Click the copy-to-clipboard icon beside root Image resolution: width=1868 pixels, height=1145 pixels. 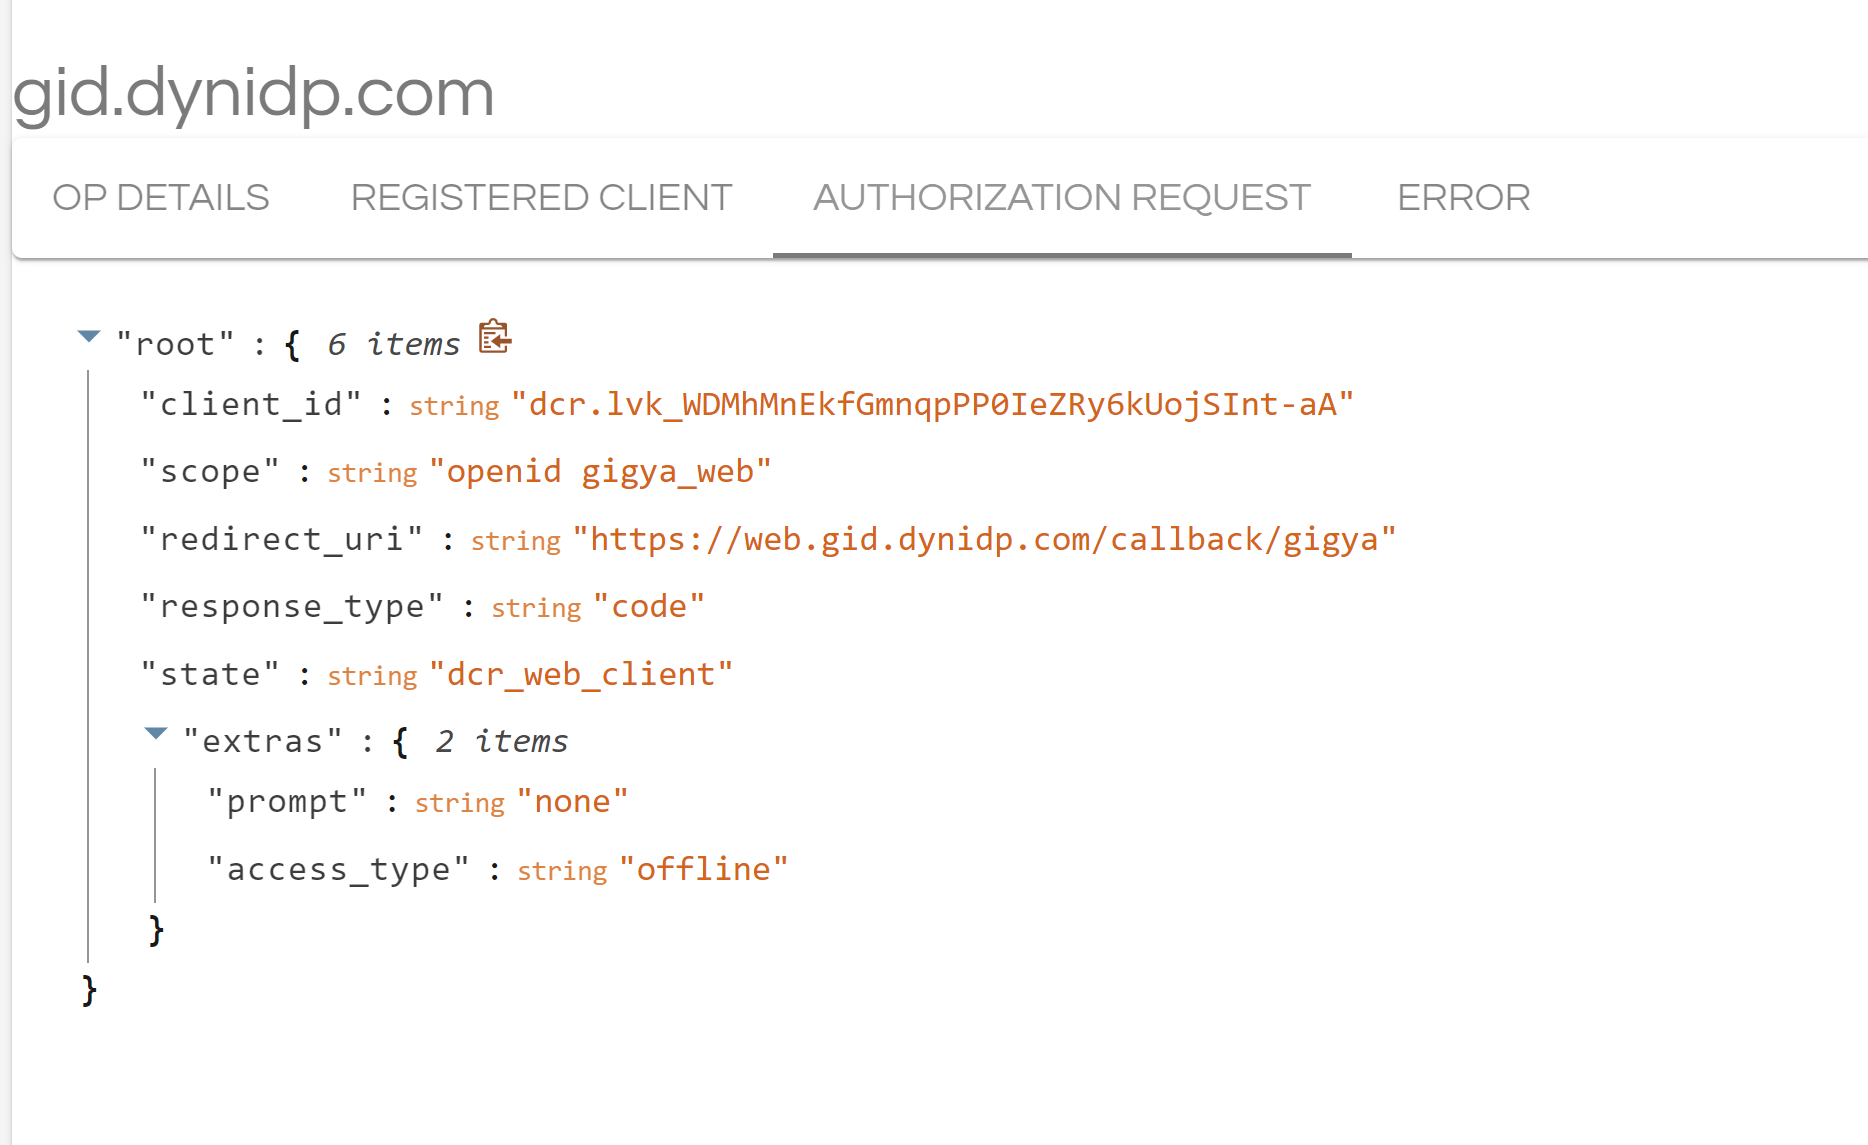tap(495, 339)
